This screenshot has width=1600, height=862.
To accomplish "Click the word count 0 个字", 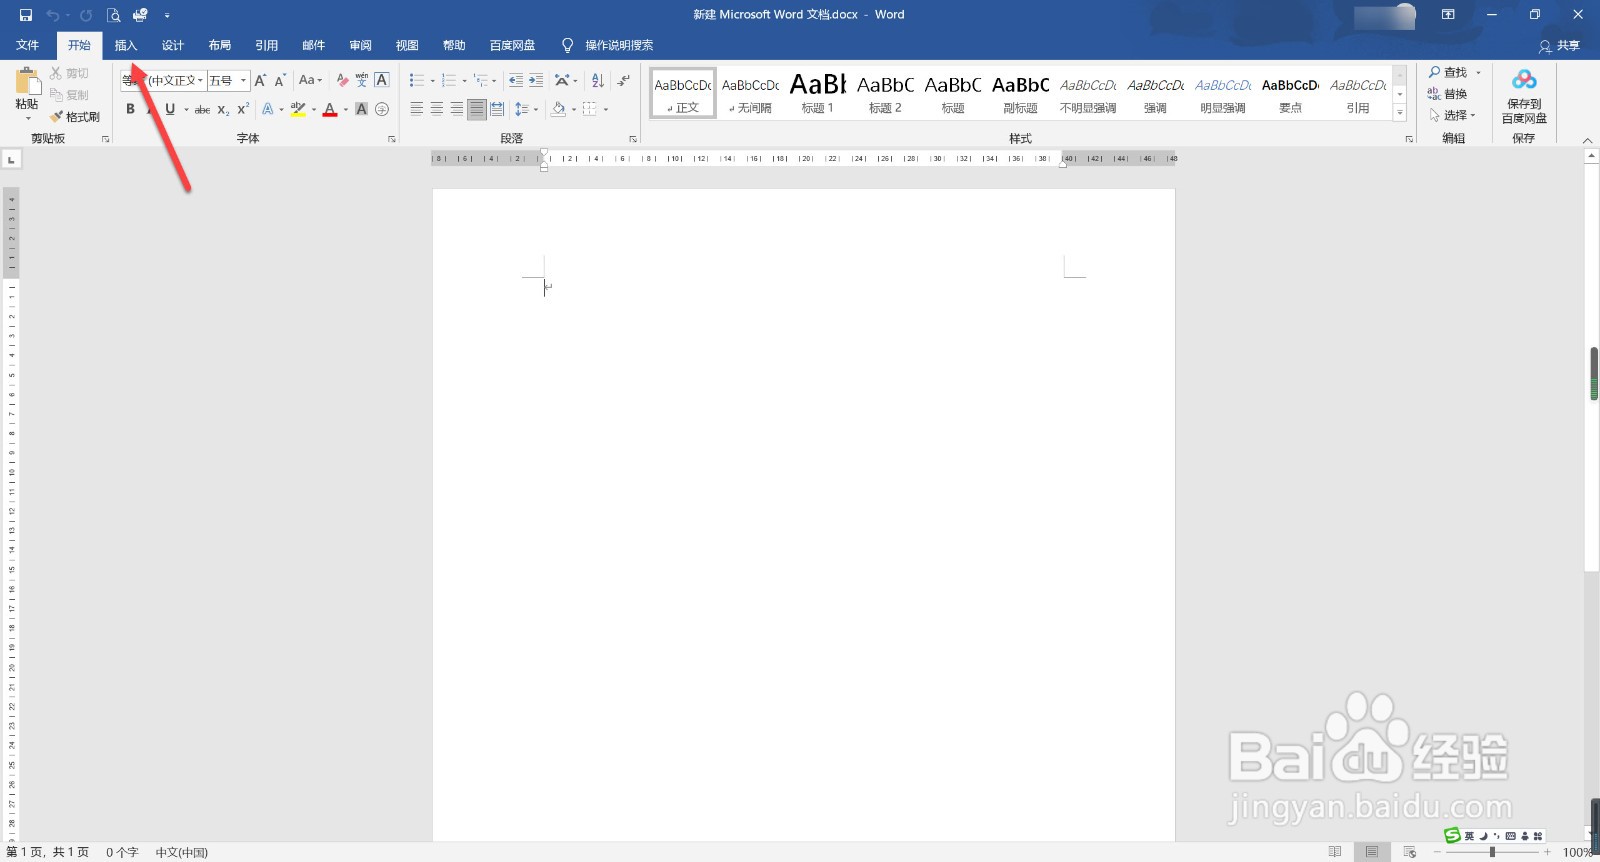I will (x=122, y=852).
